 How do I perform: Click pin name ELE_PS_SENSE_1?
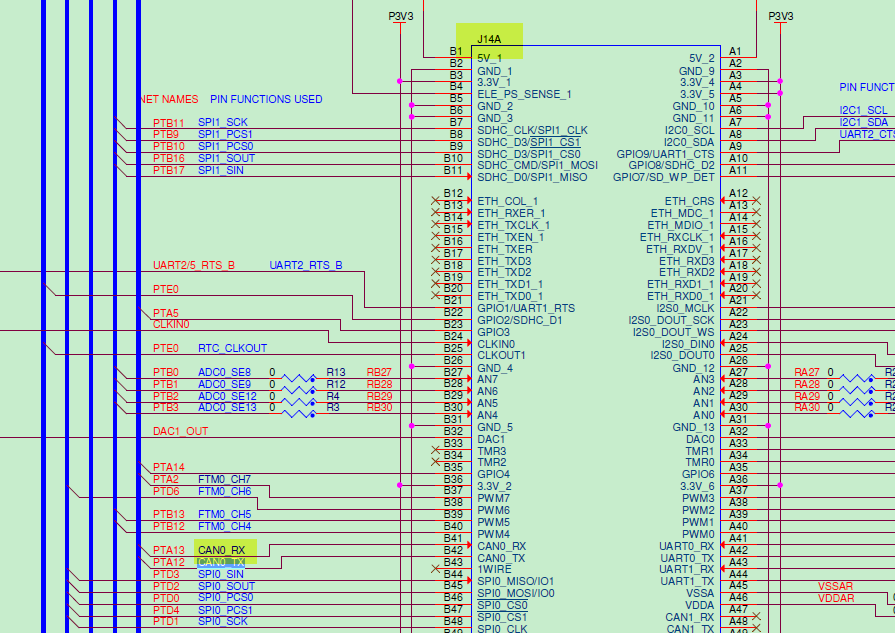click(524, 94)
